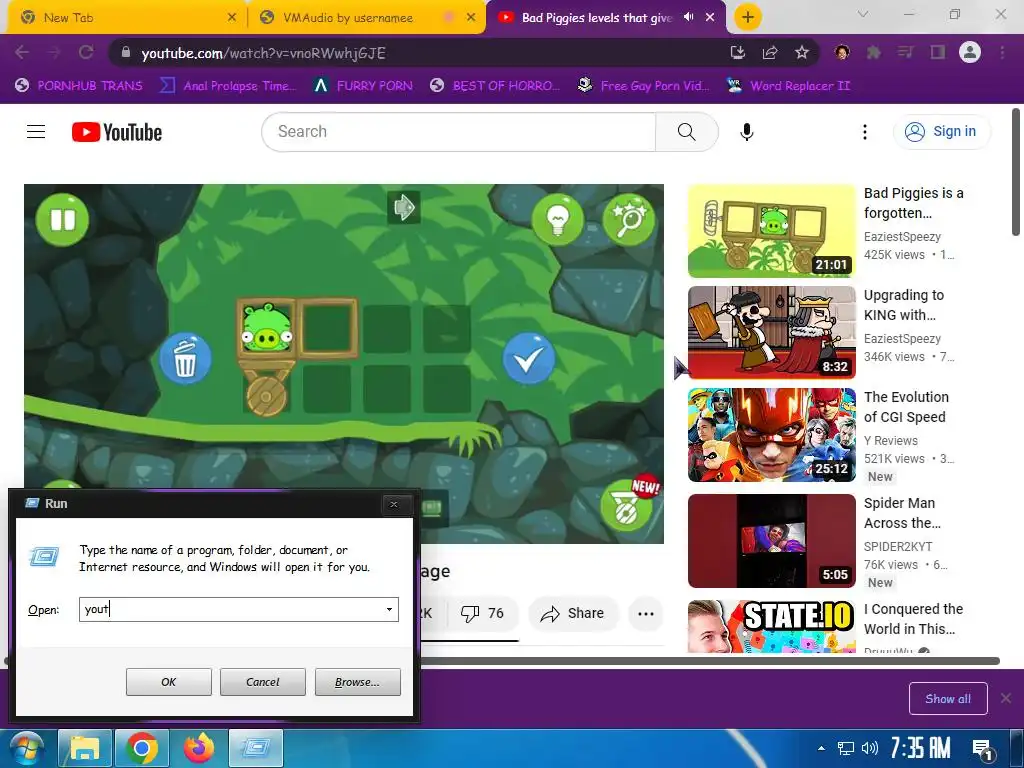Bookmark this page with the star icon
1024x768 pixels.
(802, 52)
